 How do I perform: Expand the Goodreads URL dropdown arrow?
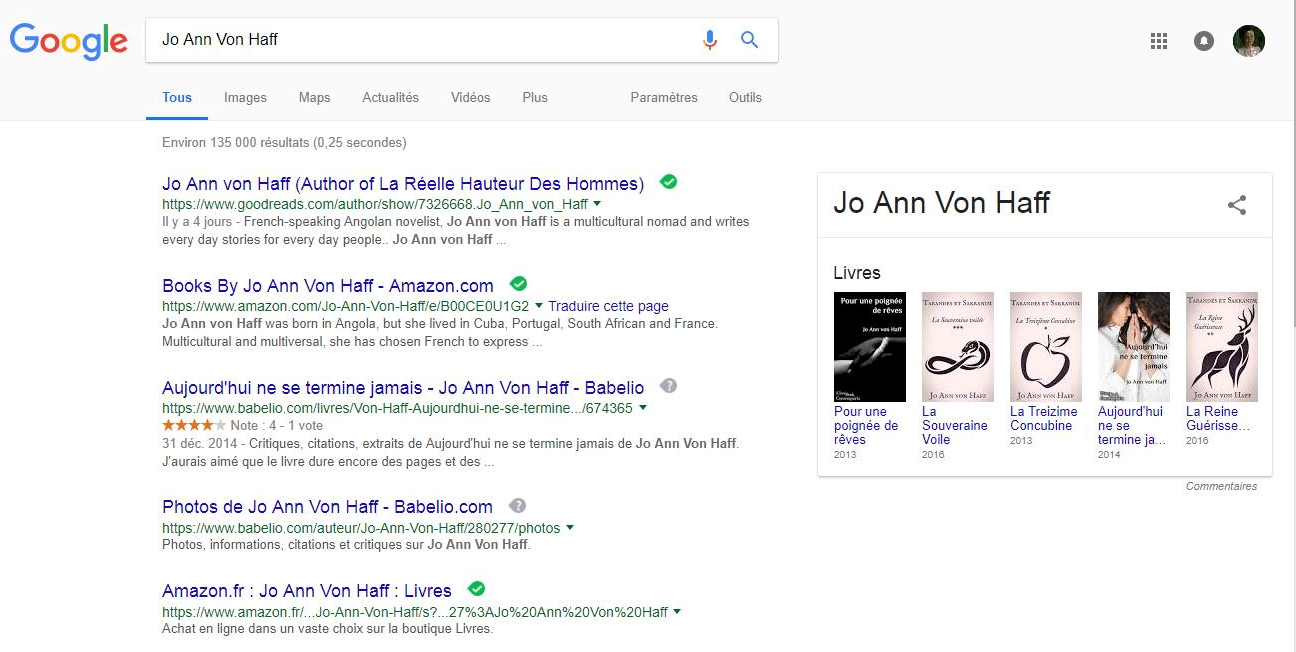tap(597, 204)
